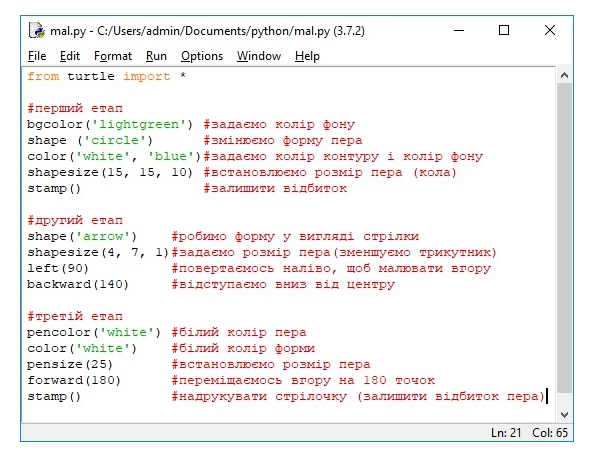Click the comment '#білий колір форми'
Viewport: 592px width, 462px height.
(x=243, y=348)
